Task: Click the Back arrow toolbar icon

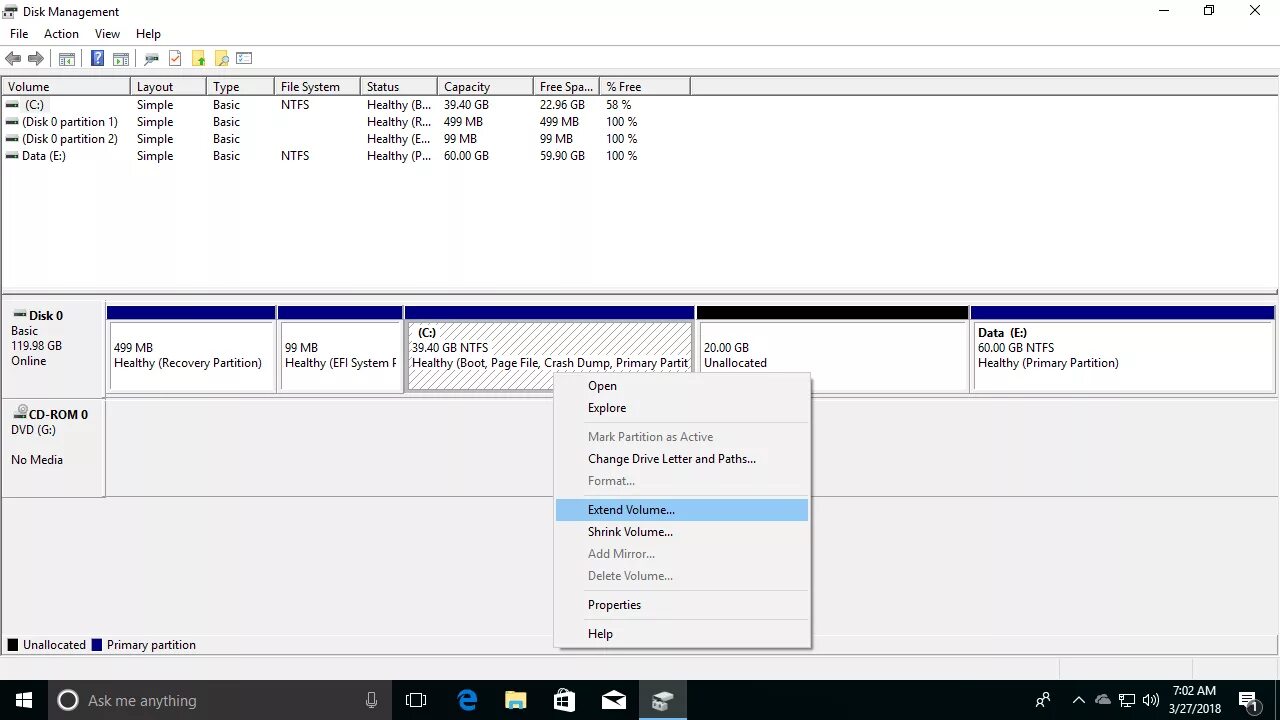Action: click(x=13, y=59)
